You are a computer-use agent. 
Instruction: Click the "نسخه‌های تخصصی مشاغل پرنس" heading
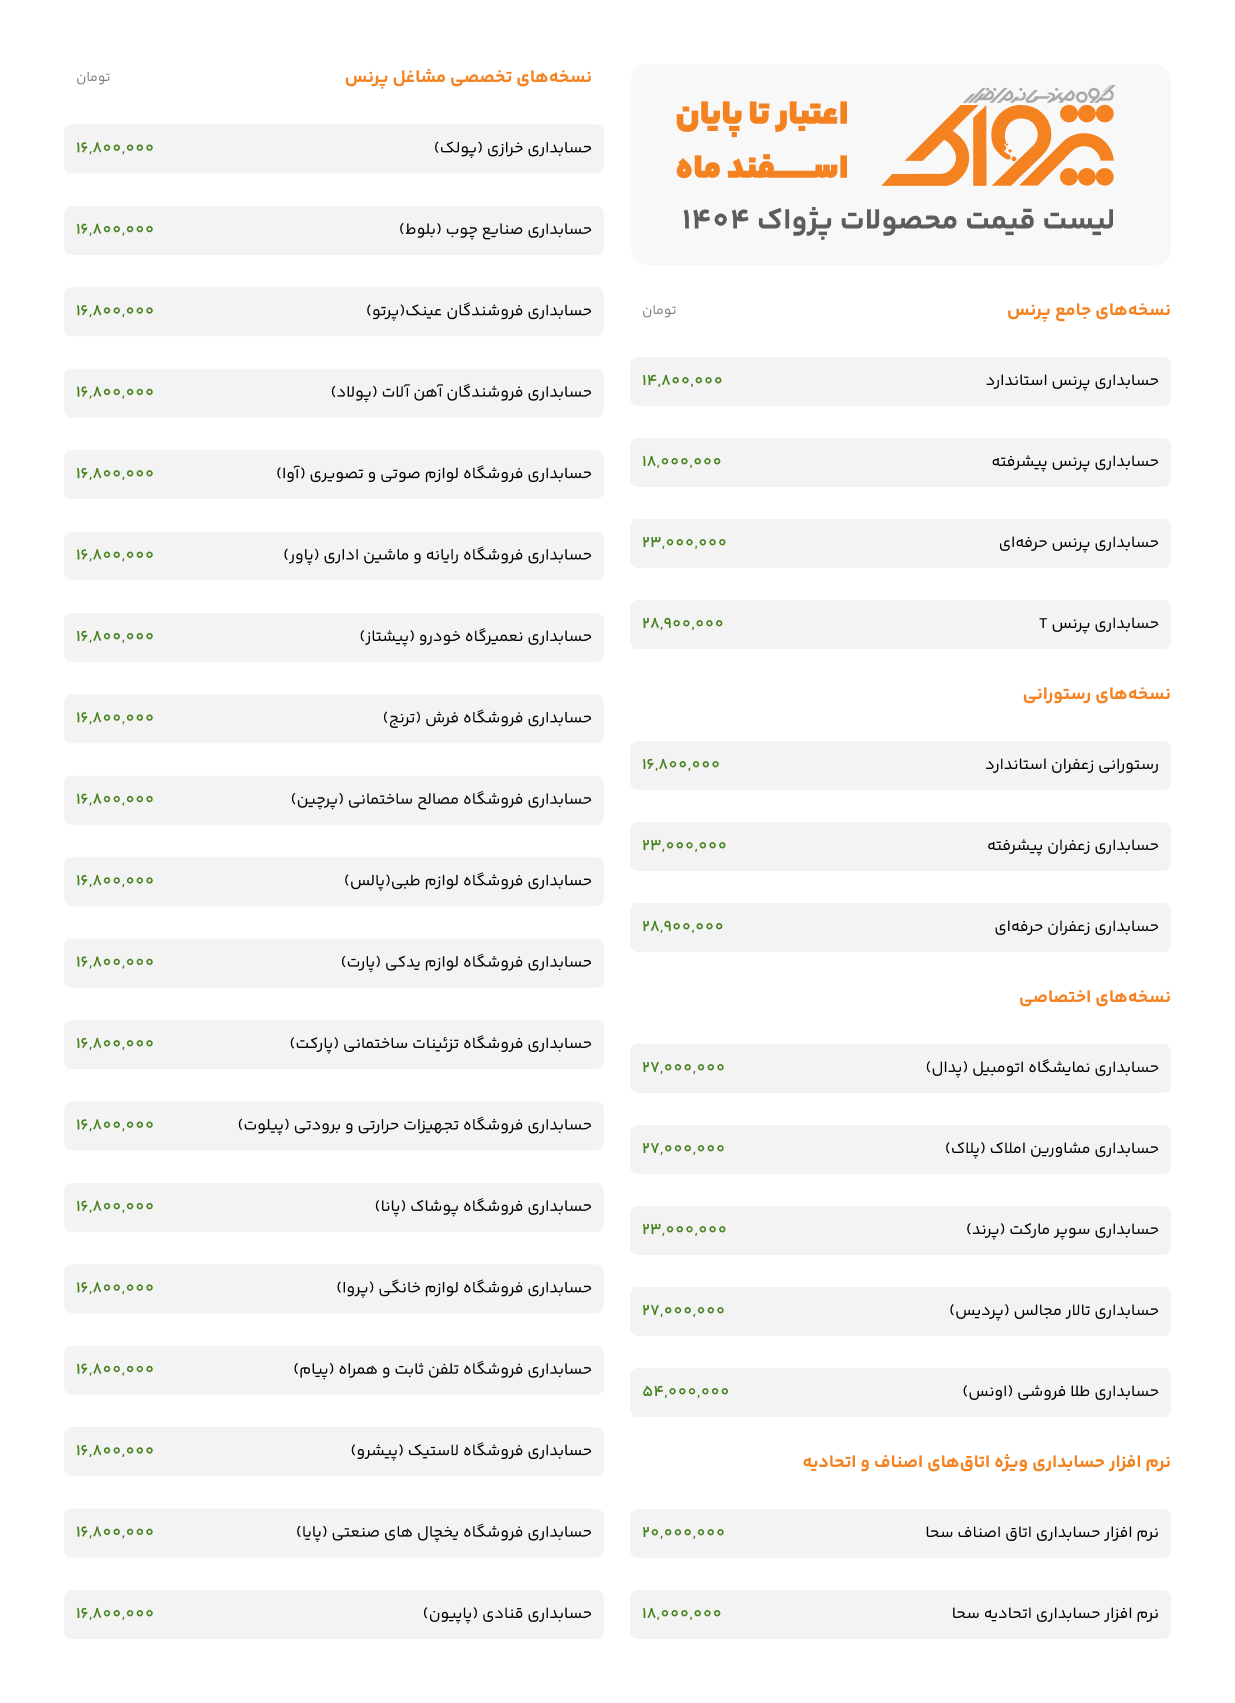coord(468,77)
